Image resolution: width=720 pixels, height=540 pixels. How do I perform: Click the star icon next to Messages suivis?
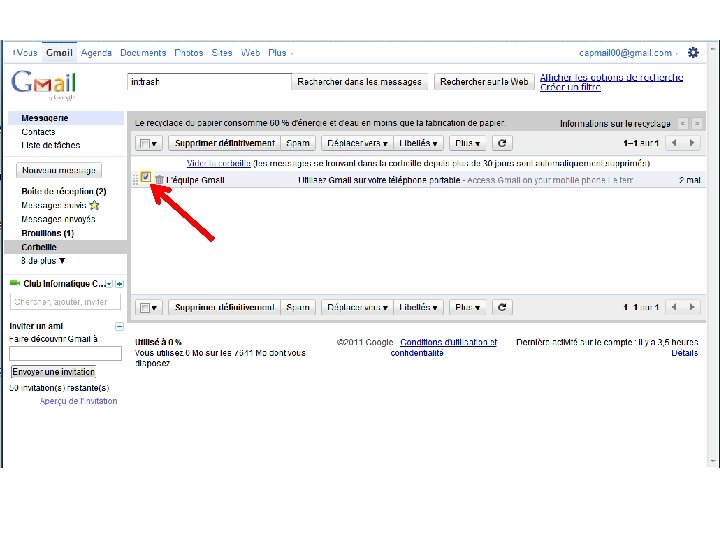coord(94,205)
